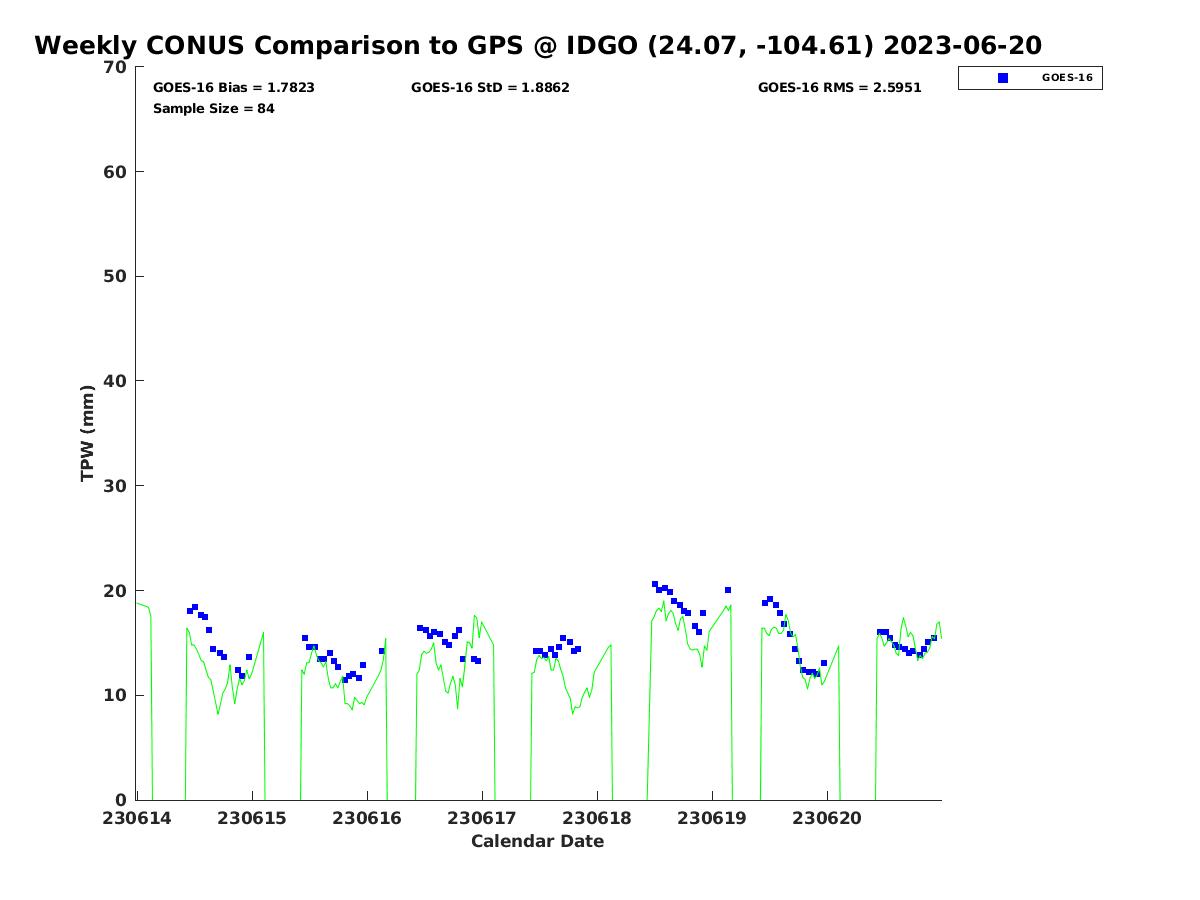Click the blue square legend marker
The height and width of the screenshot is (900, 1200).
(1003, 78)
